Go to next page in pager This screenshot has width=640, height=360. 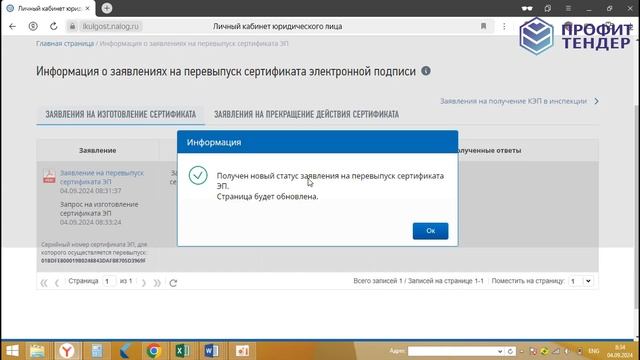[x=144, y=282]
